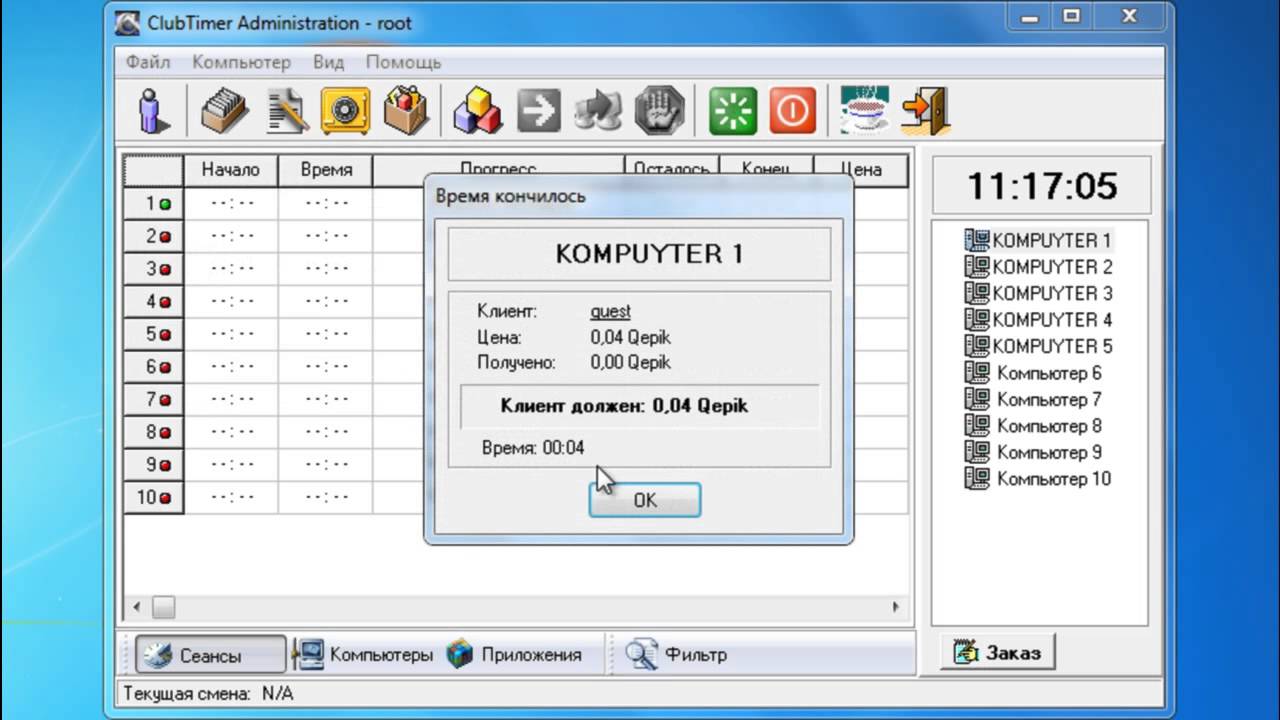Switch to the Сеансы tab

(x=211, y=656)
